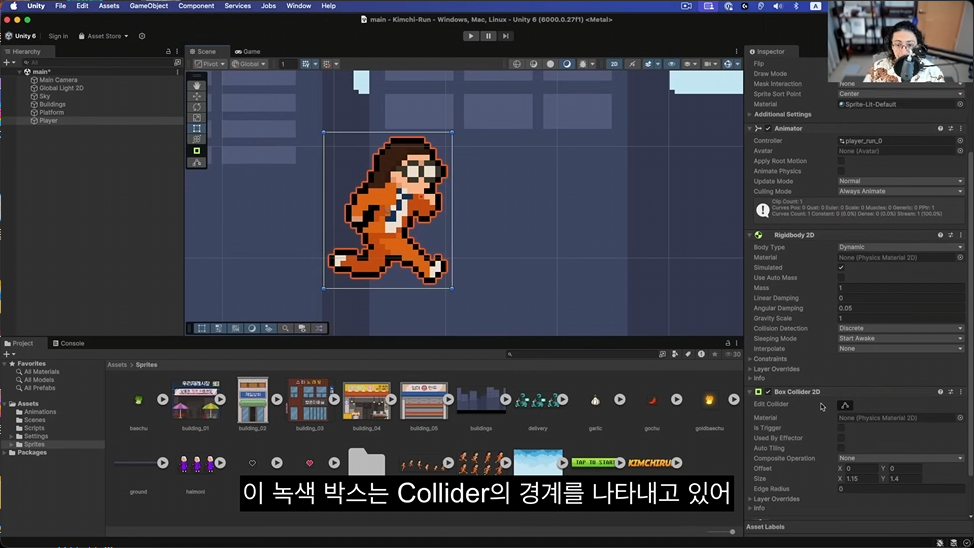The width and height of the screenshot is (974, 548).
Task: Toggle Animator component enabled checkbox
Action: click(x=768, y=129)
